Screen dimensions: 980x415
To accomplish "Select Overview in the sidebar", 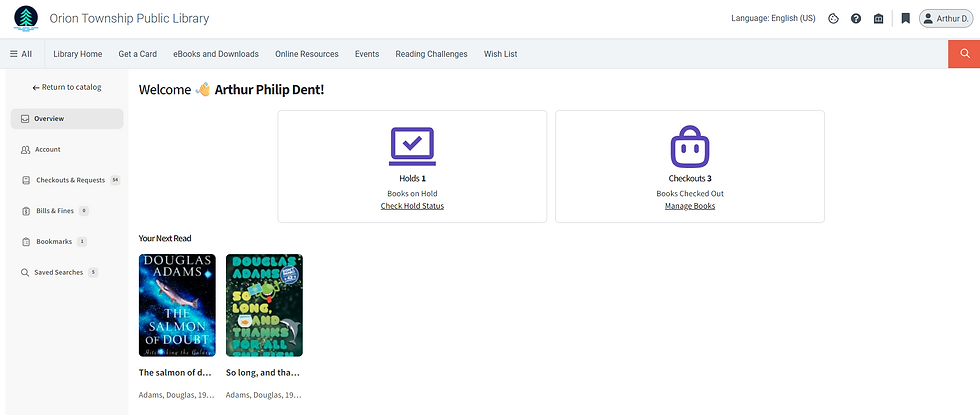I will (x=67, y=119).
